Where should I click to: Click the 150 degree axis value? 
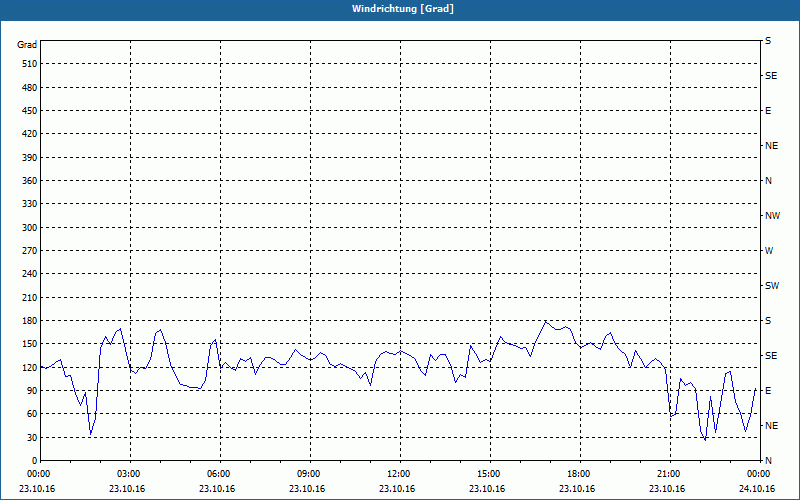tap(29, 344)
